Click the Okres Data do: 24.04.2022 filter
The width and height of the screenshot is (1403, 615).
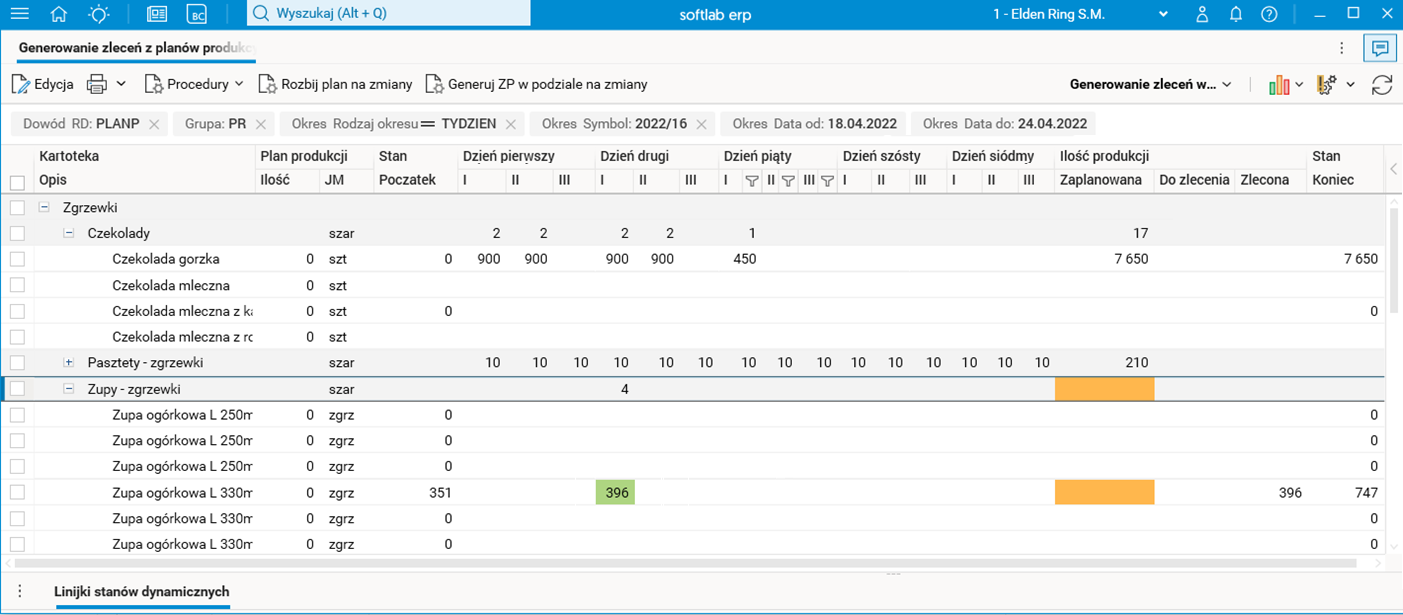pos(1004,124)
